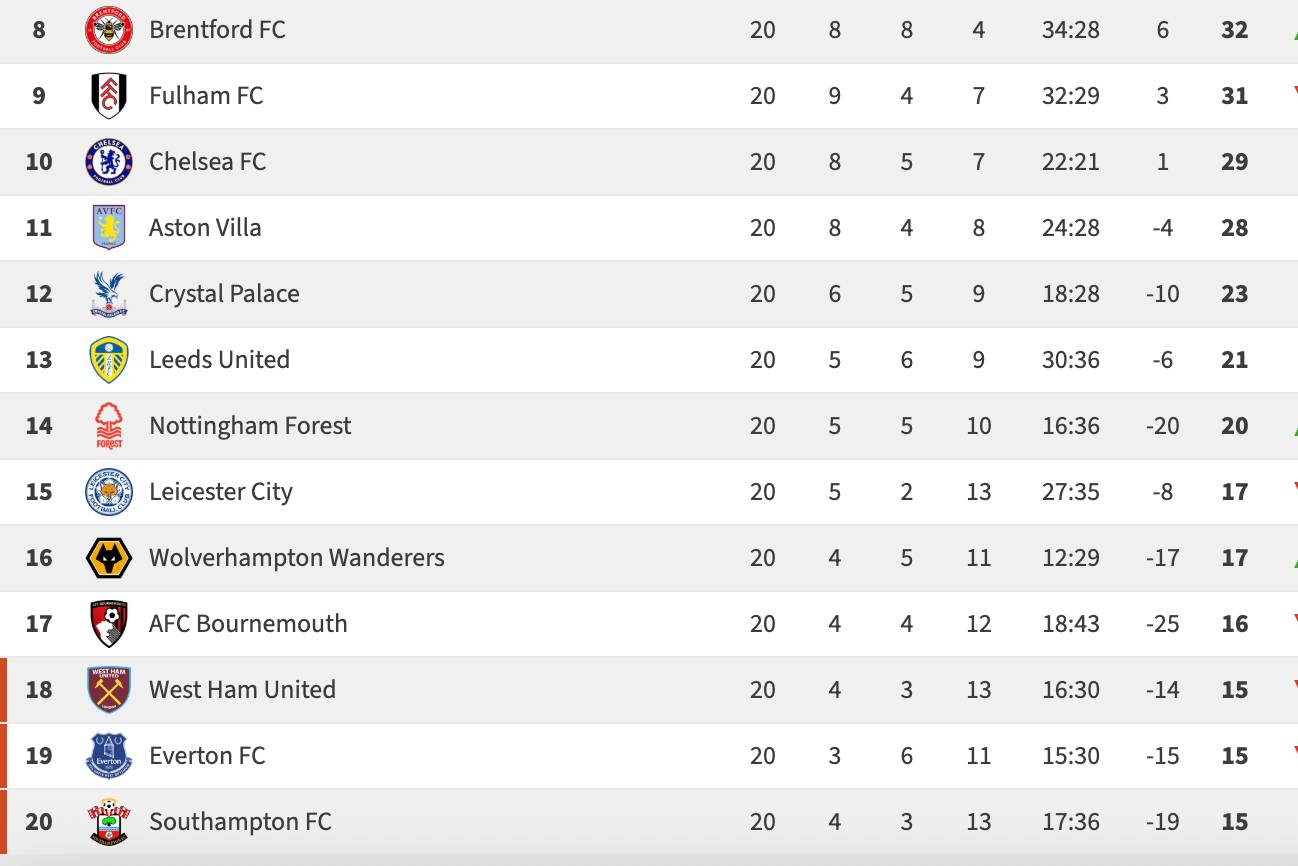This screenshot has height=866, width=1298.
Task: Click the Everton FC club crest
Action: point(108,756)
